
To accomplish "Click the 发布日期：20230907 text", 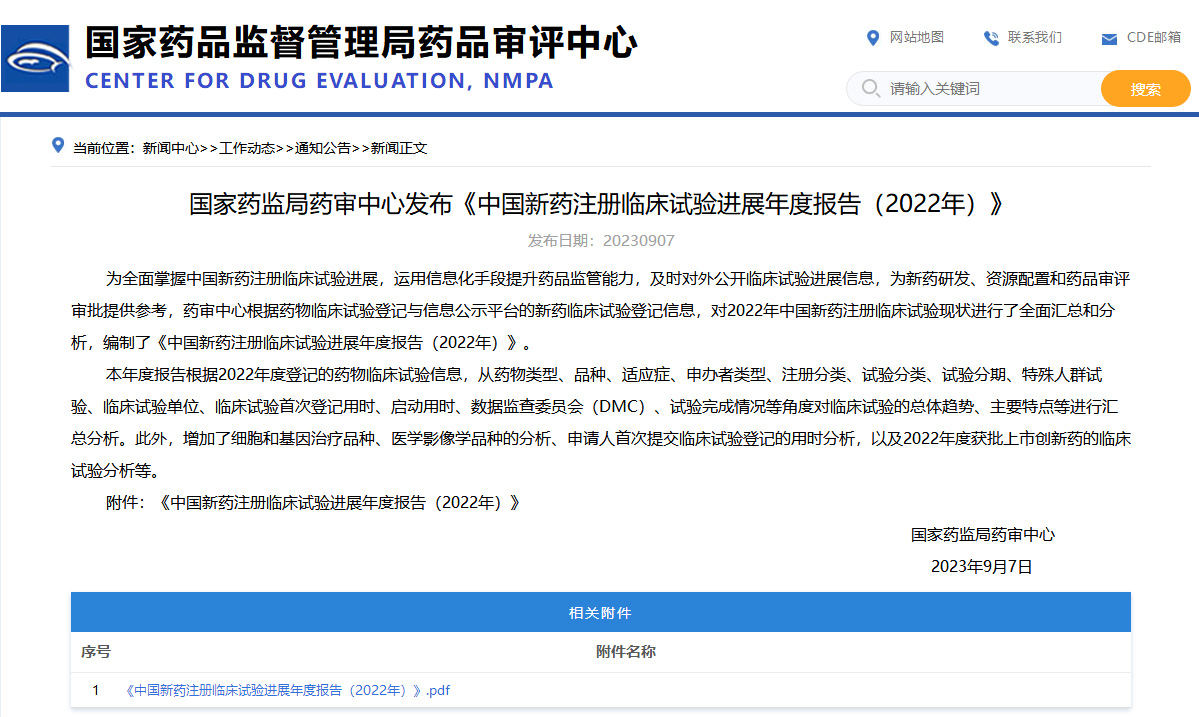I will (x=601, y=241).
